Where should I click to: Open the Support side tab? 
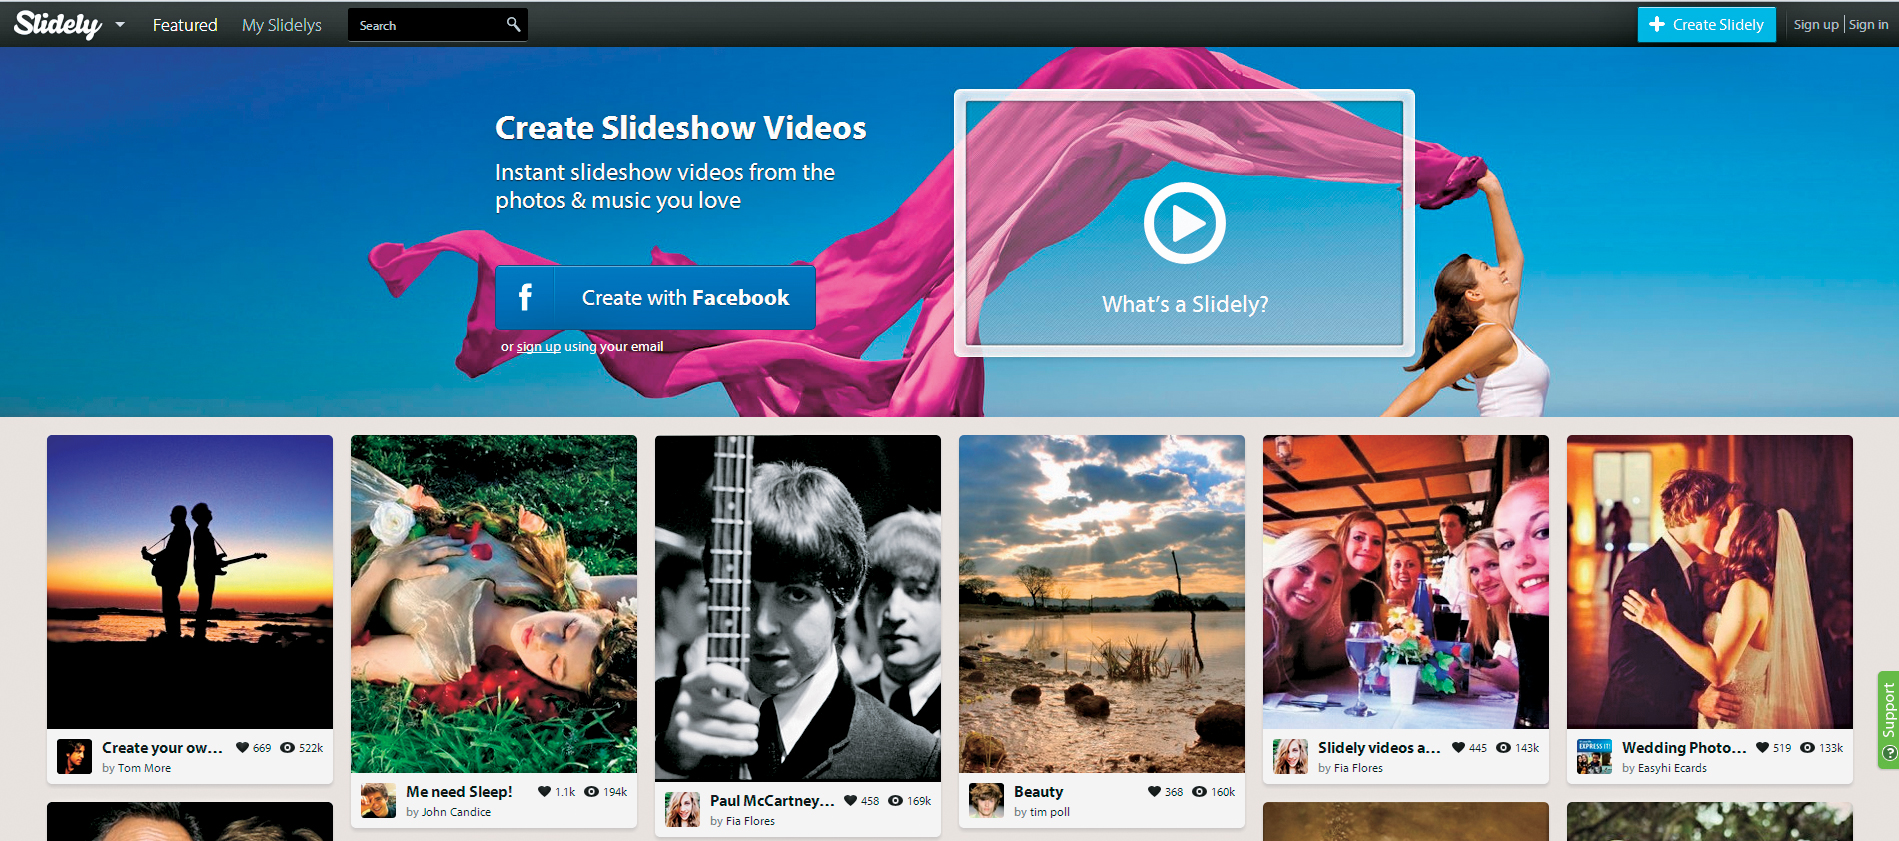click(1888, 719)
